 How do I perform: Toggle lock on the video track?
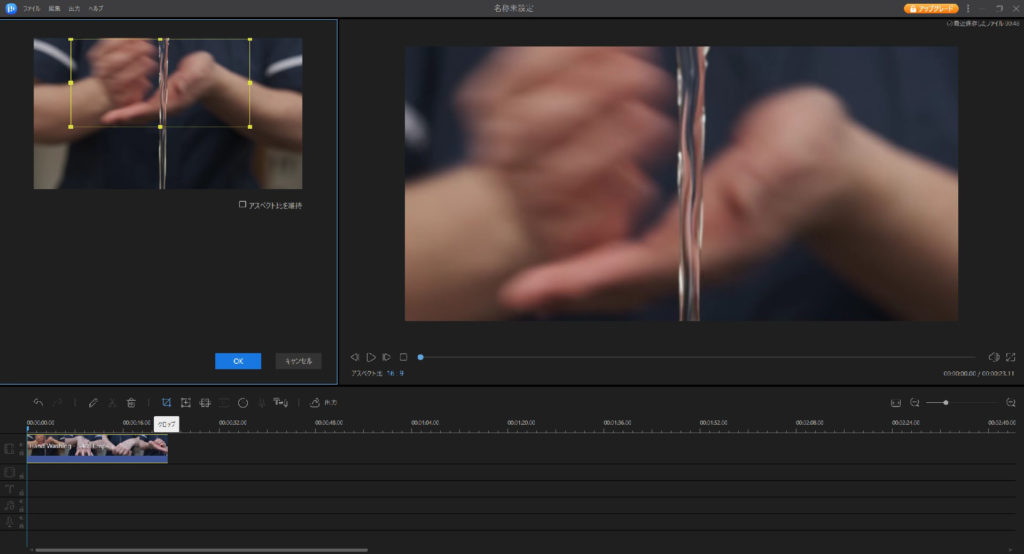coord(21,452)
